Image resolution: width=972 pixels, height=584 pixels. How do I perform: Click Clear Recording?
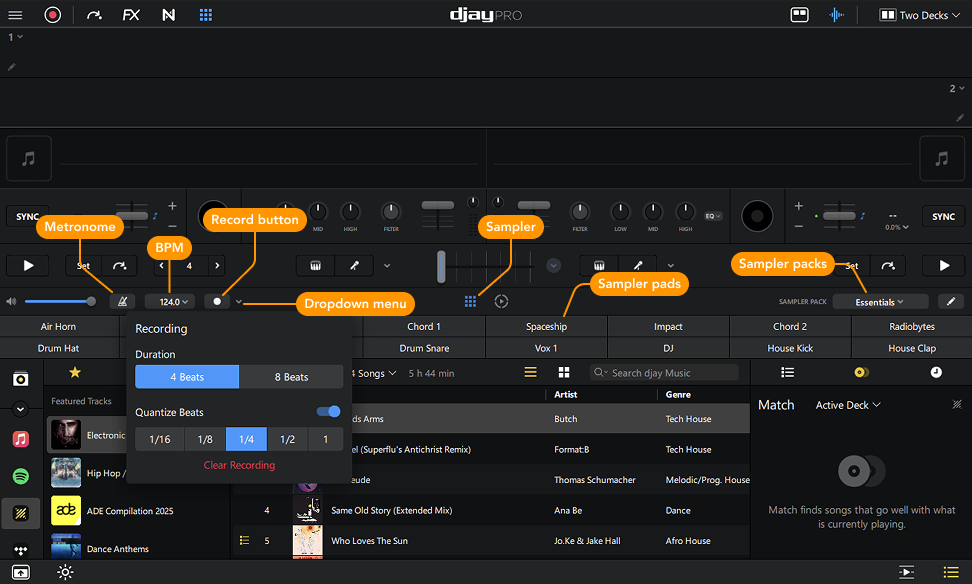click(x=239, y=465)
